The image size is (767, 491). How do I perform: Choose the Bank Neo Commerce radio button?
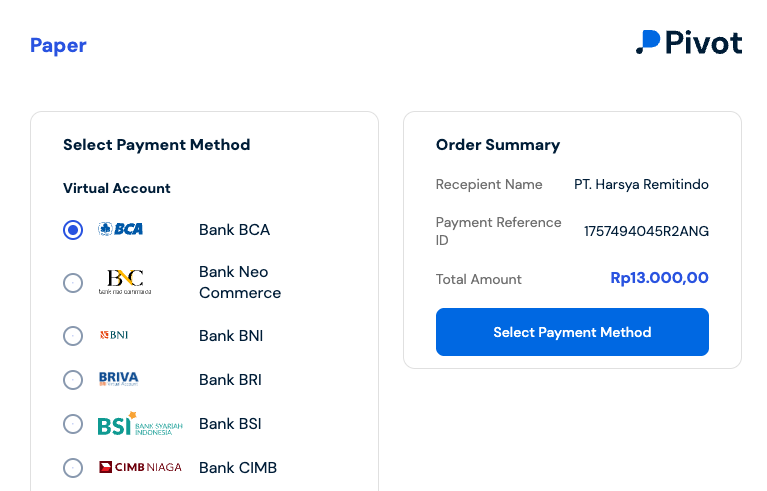tap(73, 283)
